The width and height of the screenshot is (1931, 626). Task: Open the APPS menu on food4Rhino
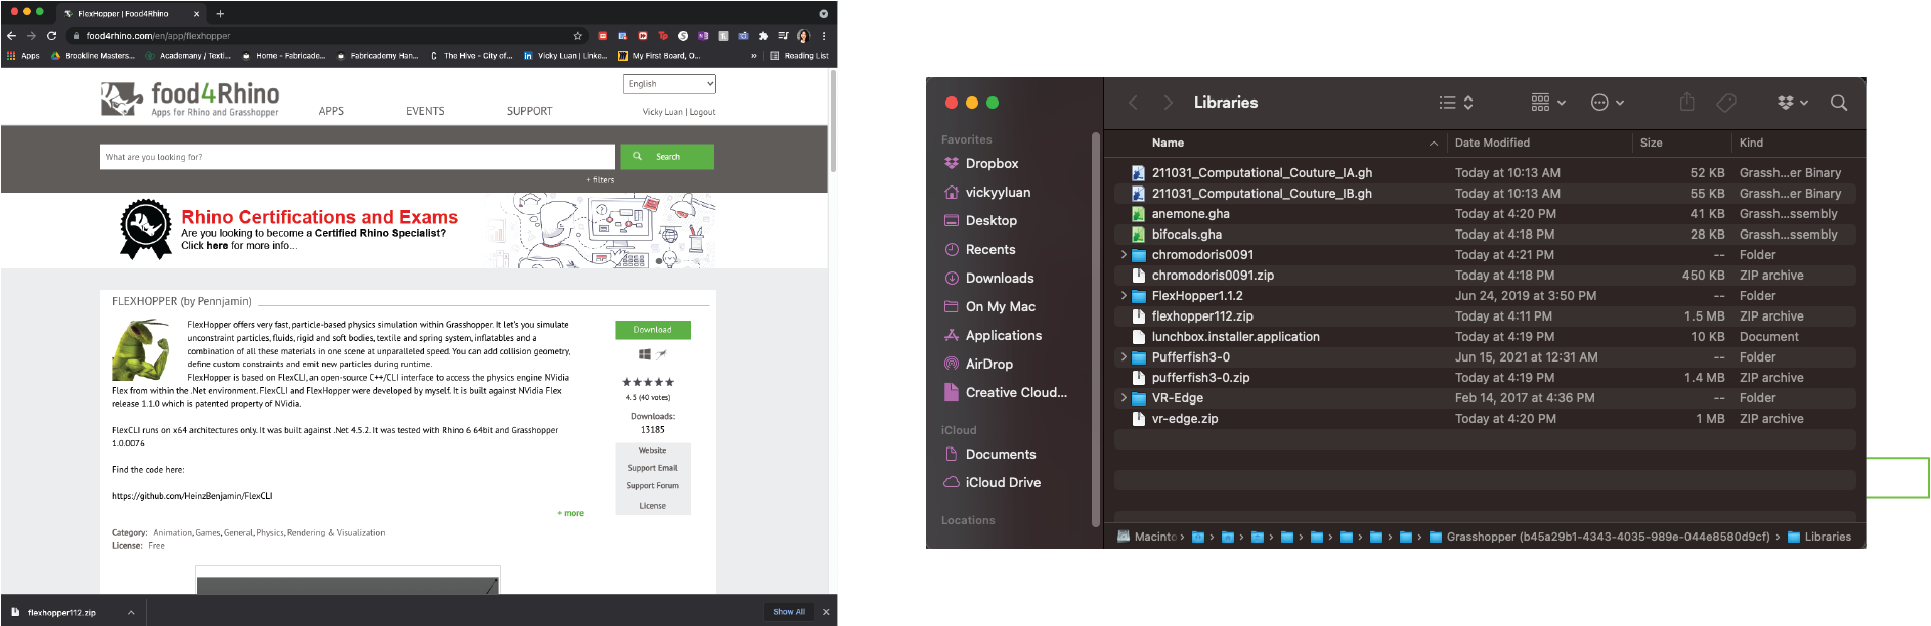click(331, 111)
